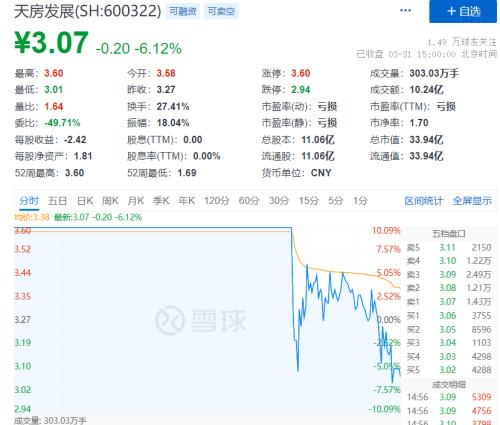This screenshot has height=425, width=500.
Task: Click the 每股收益 value -2.42
Action: (x=75, y=140)
